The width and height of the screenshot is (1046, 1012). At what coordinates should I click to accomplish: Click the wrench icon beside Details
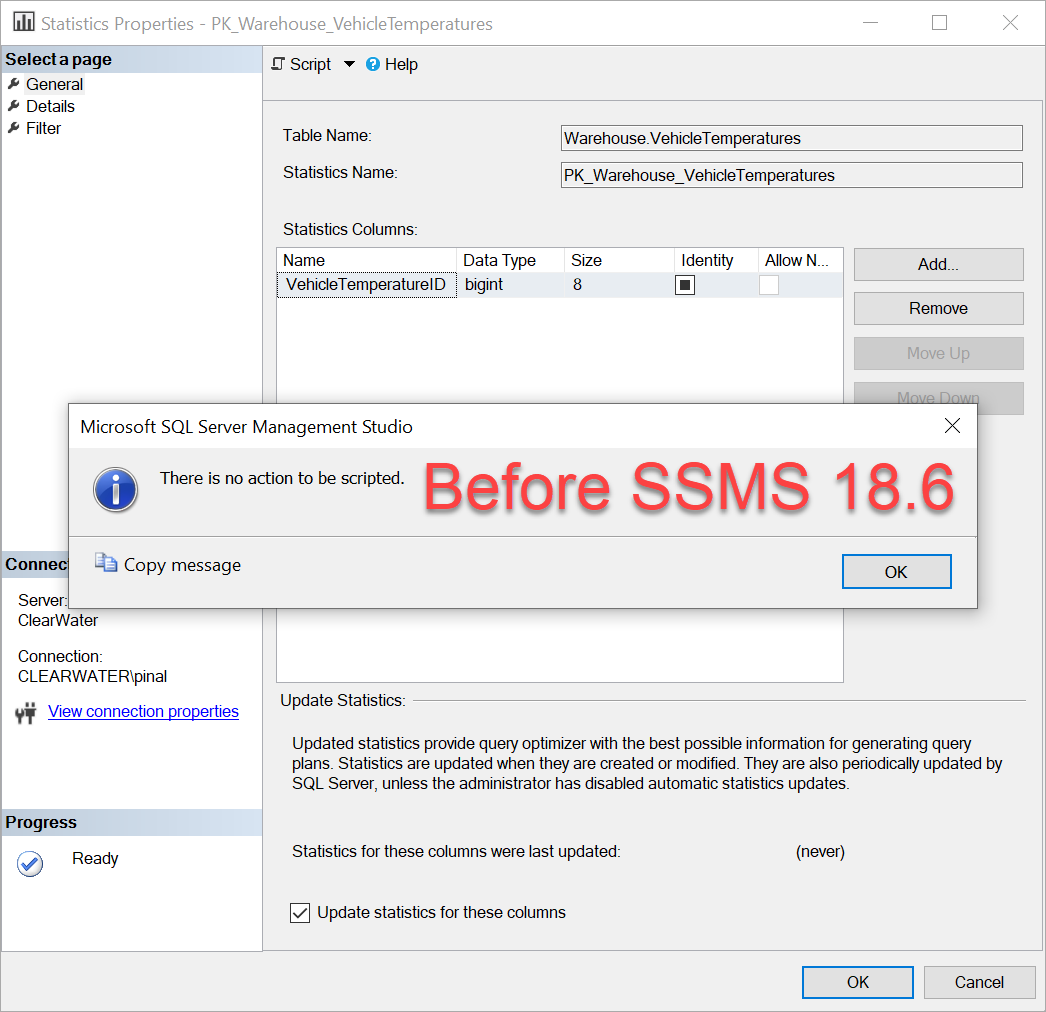coord(13,106)
